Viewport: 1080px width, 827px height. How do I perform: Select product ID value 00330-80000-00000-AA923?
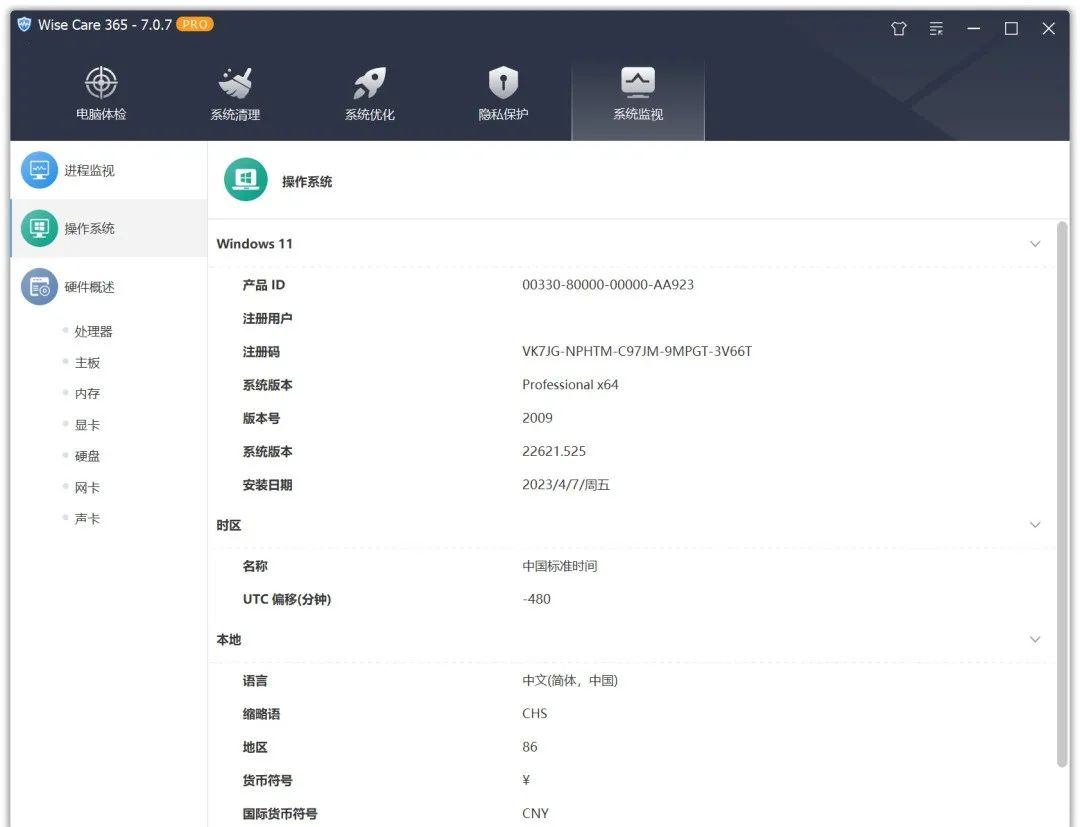[608, 284]
